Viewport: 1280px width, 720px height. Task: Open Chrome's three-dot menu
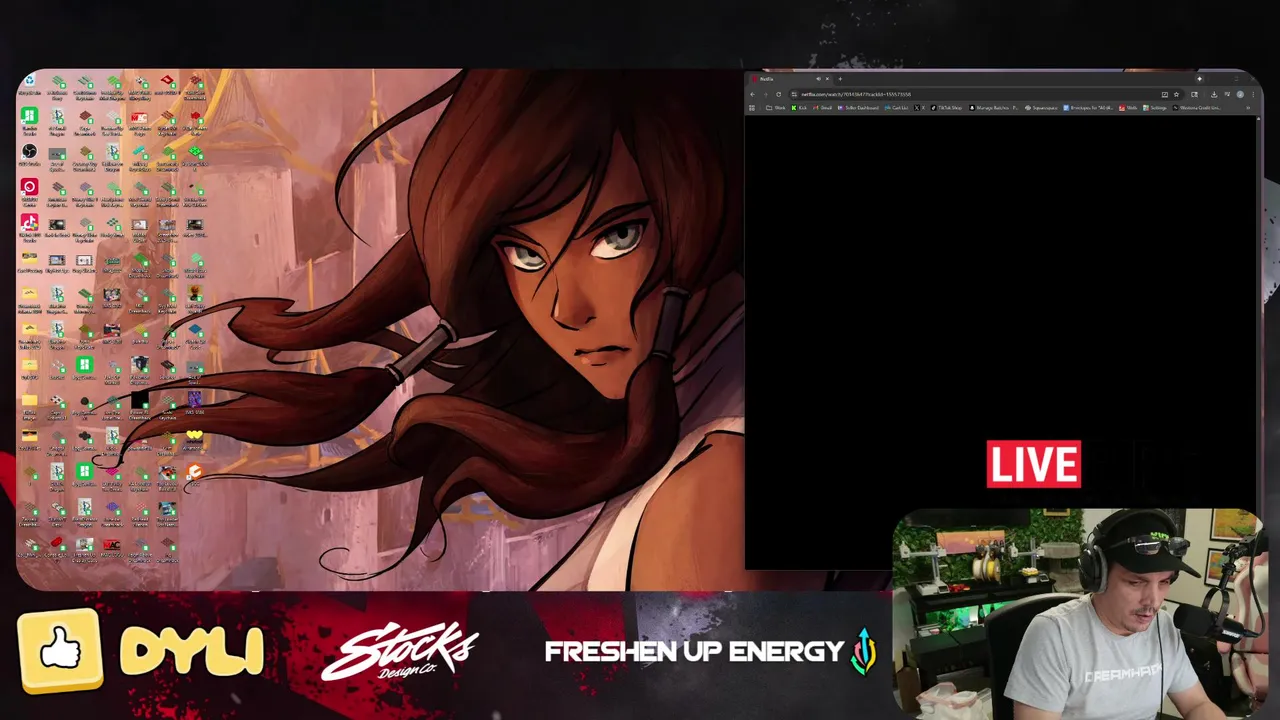pos(1253,94)
